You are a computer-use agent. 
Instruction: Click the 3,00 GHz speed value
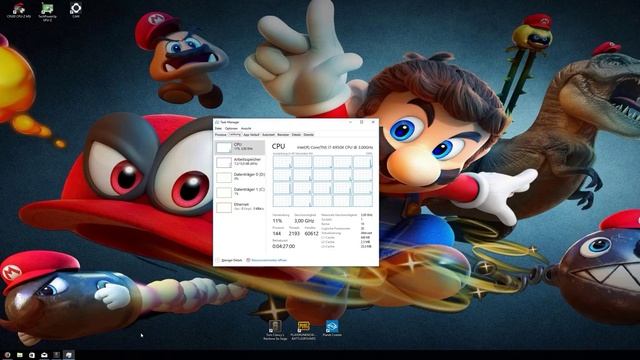point(304,221)
